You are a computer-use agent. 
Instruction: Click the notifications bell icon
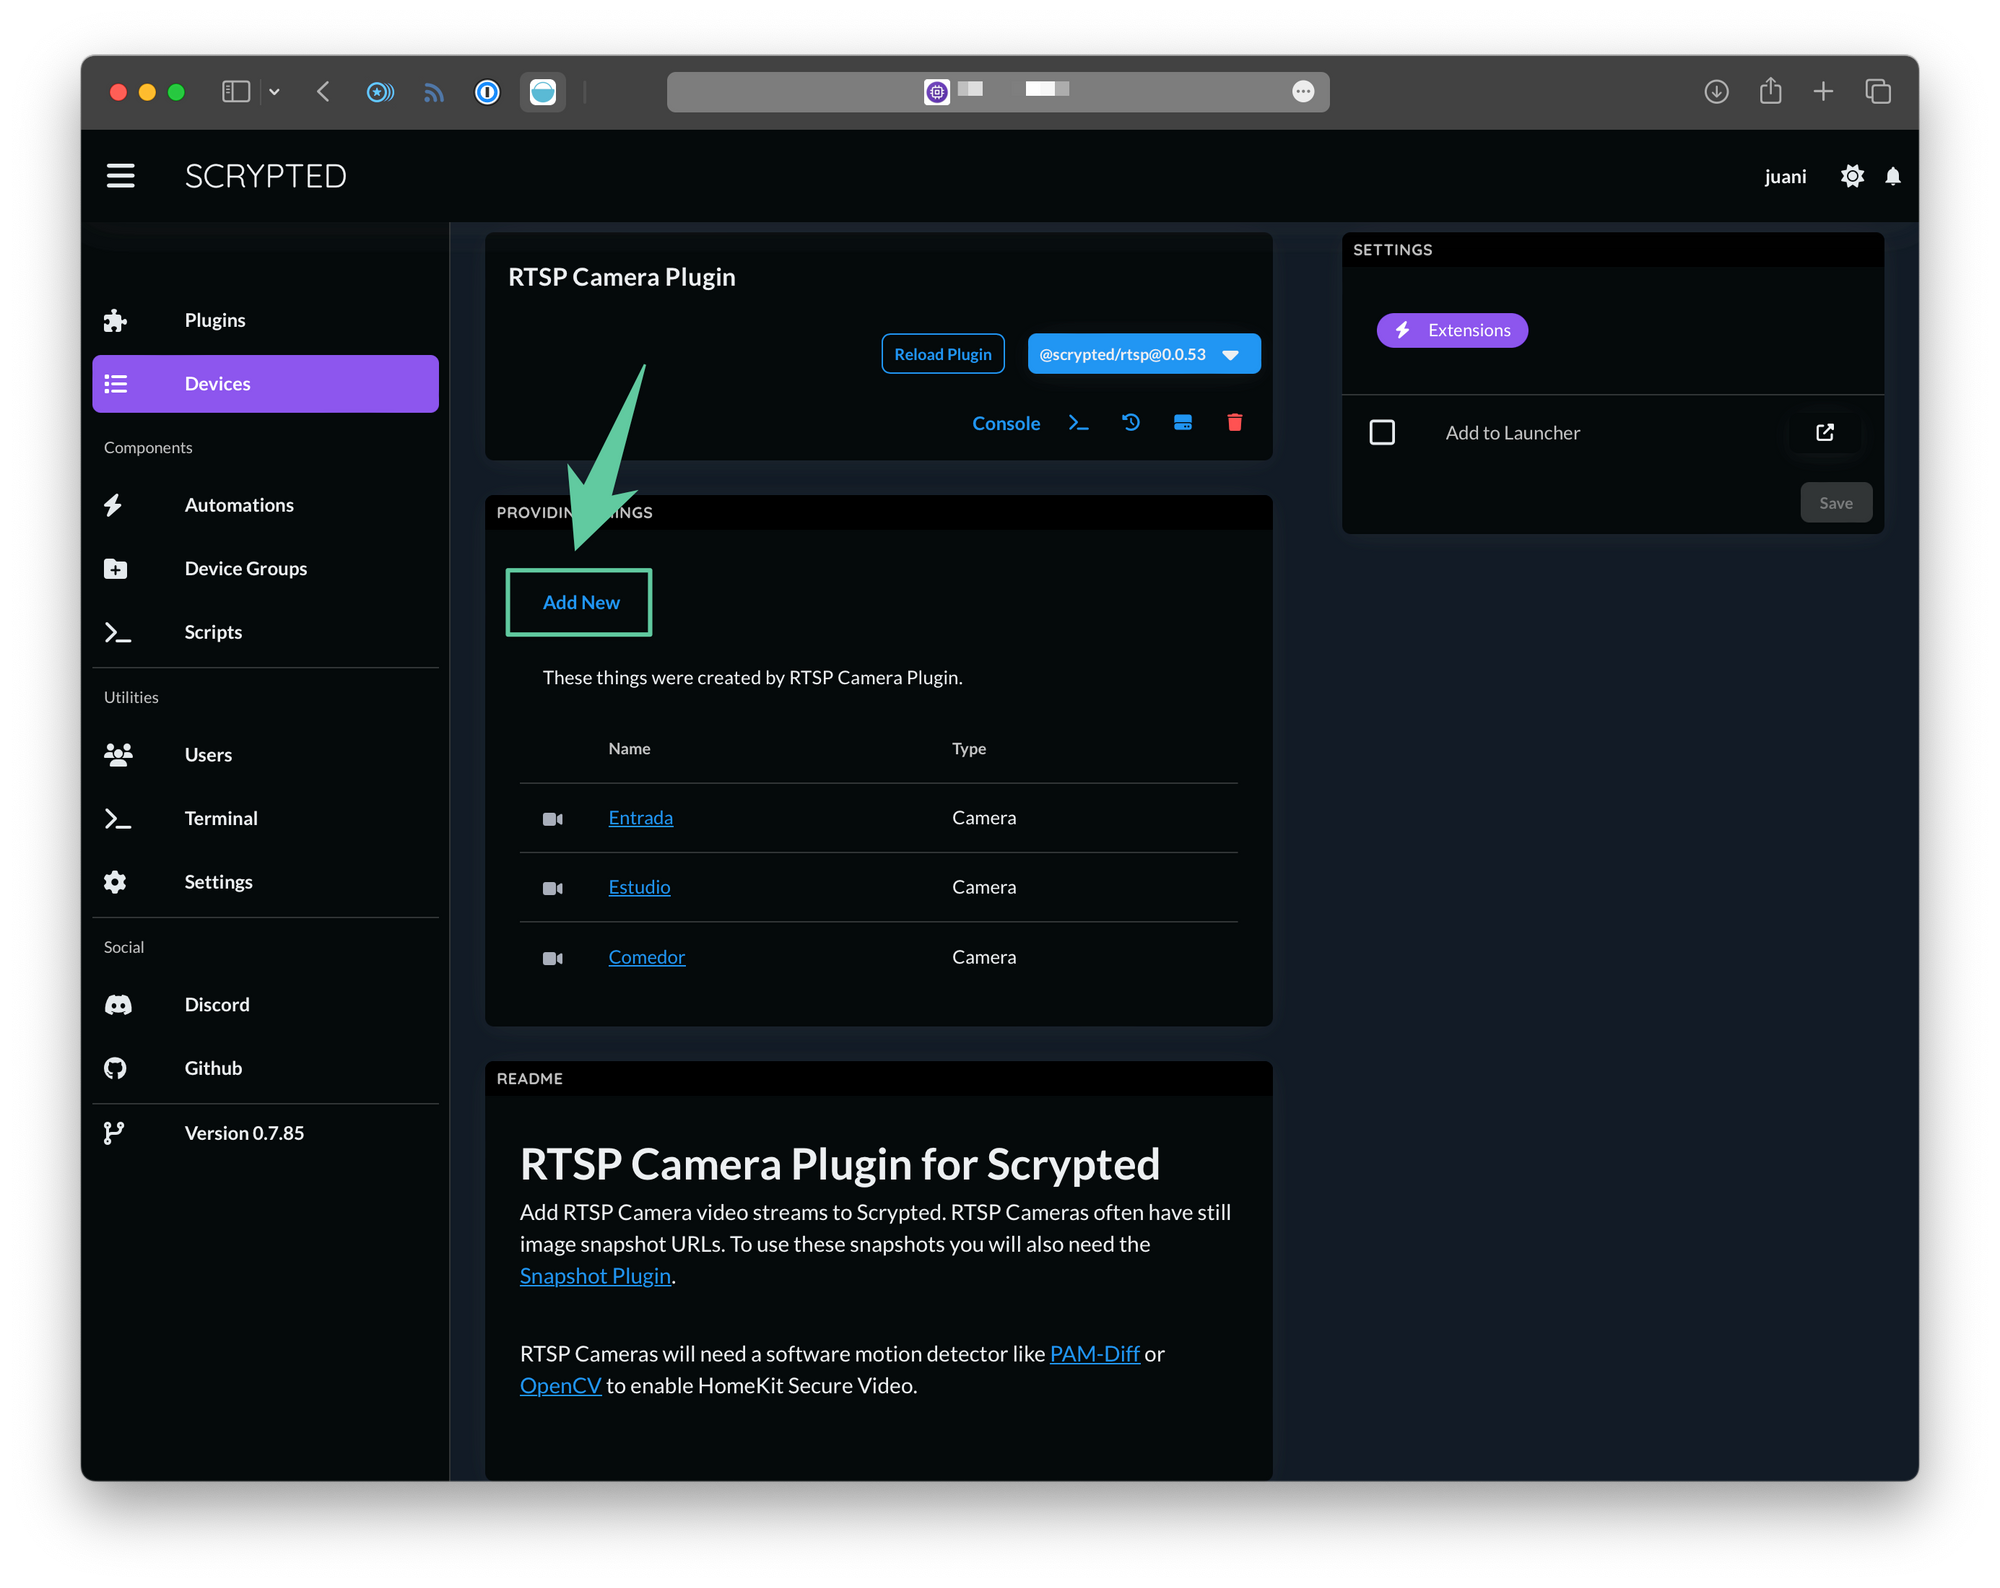[1892, 177]
